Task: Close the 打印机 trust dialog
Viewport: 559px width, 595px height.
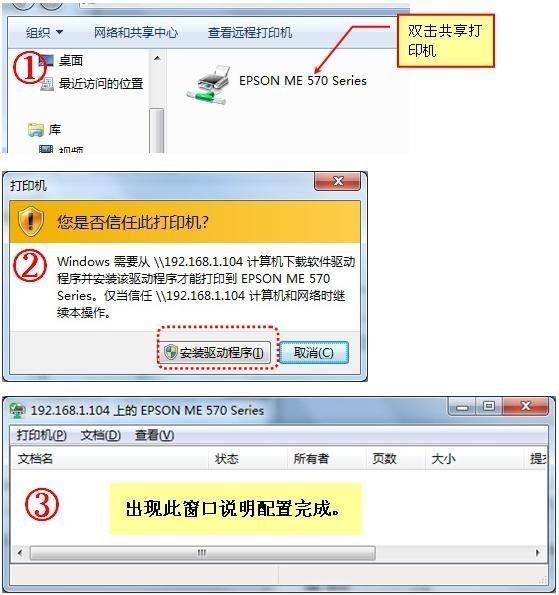Action: pos(337,181)
